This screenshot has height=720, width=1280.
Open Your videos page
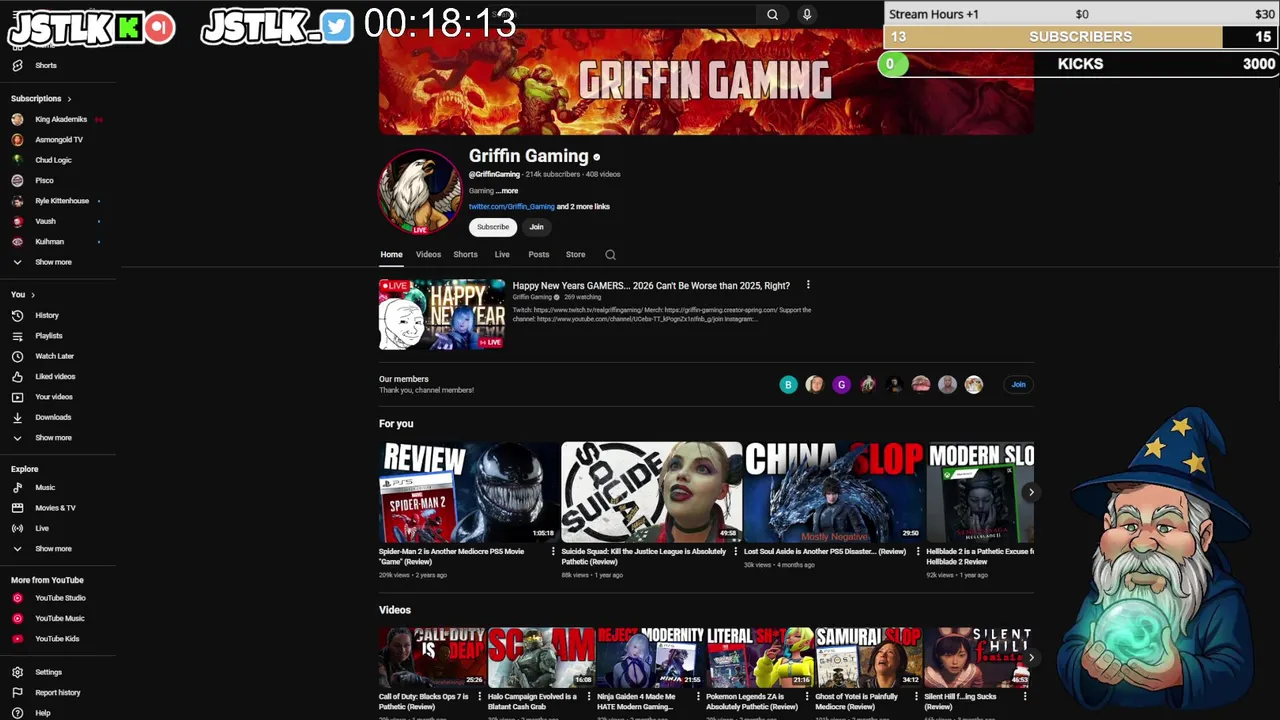coord(54,397)
